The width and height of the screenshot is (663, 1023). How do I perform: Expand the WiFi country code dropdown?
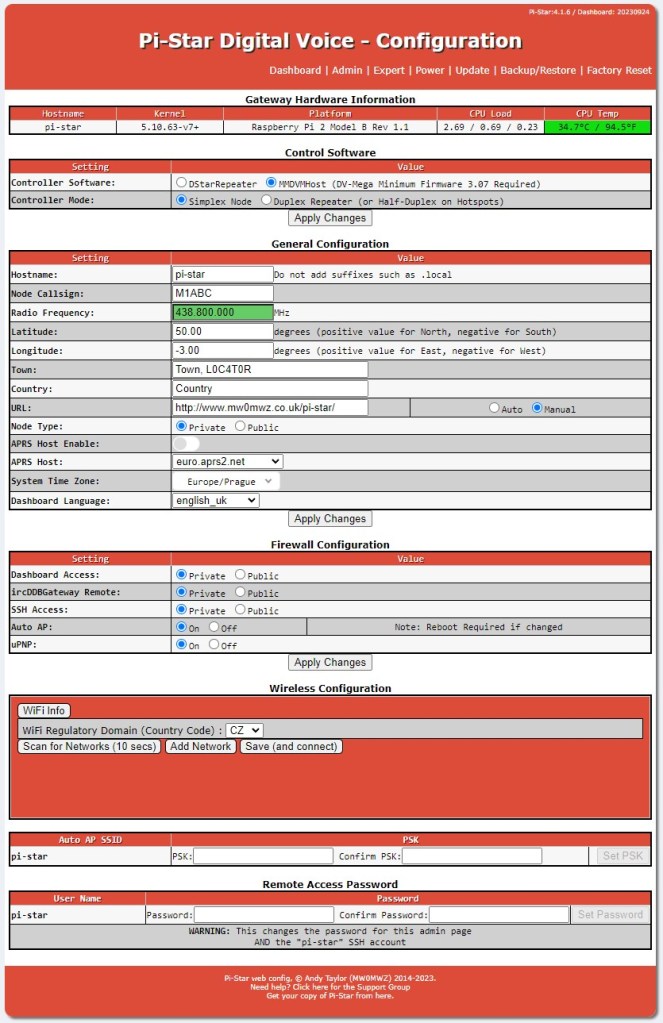(x=244, y=731)
